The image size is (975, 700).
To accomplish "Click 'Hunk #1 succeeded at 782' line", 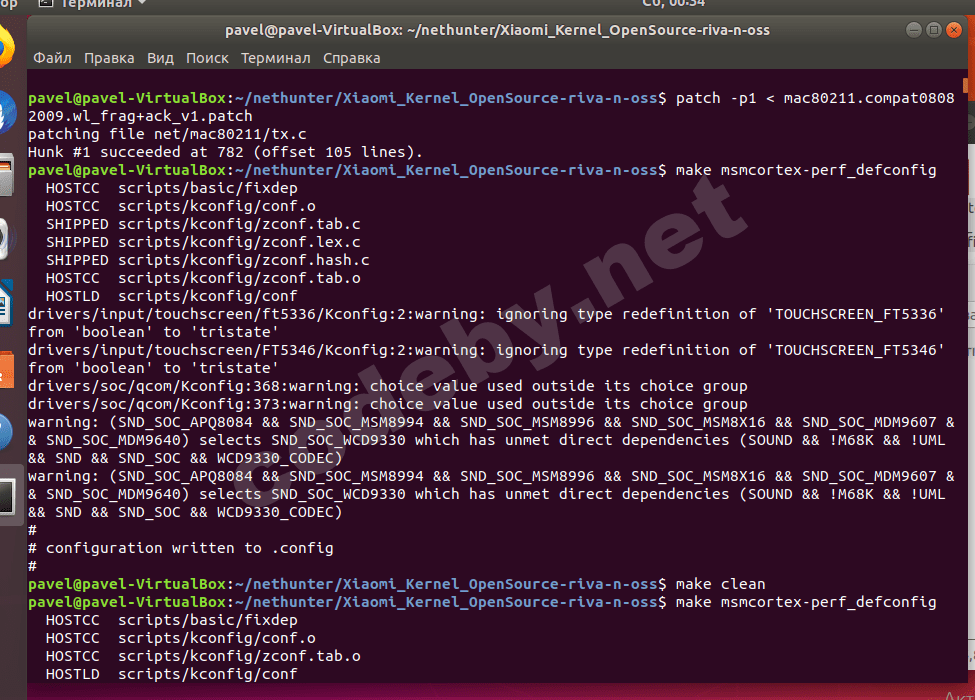I will [225, 152].
